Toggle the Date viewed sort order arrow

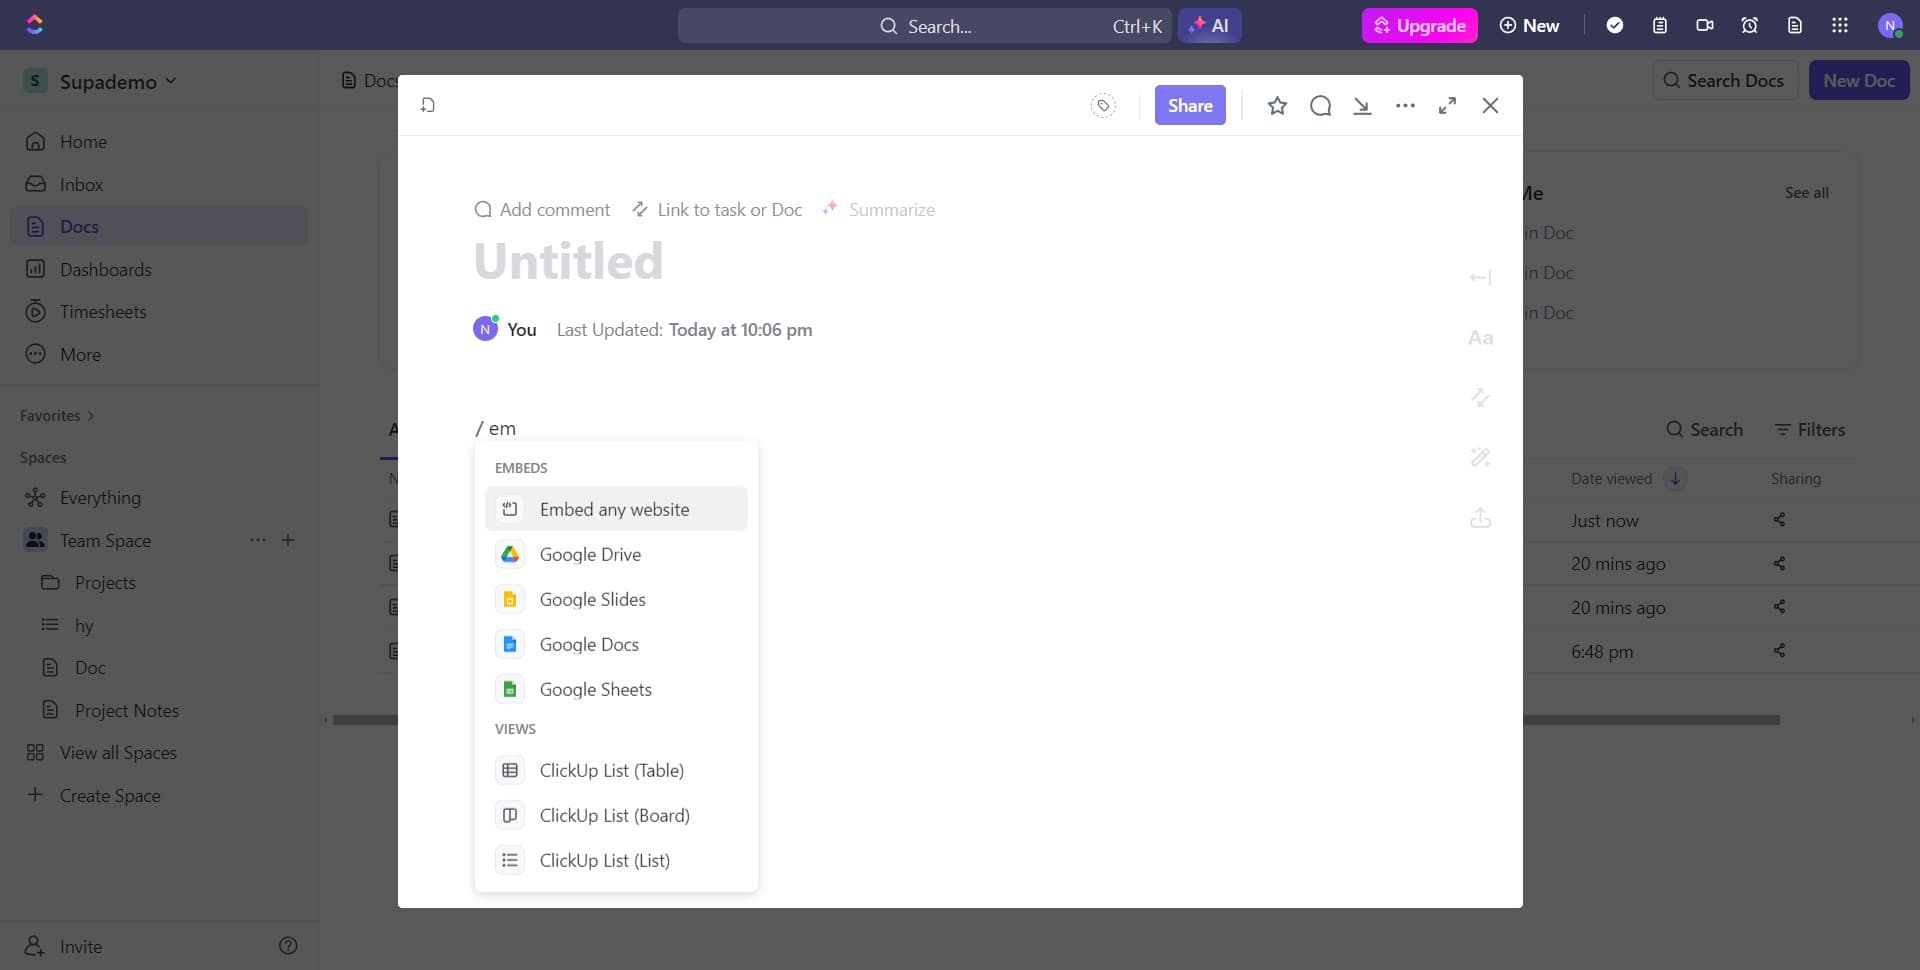(x=1674, y=479)
